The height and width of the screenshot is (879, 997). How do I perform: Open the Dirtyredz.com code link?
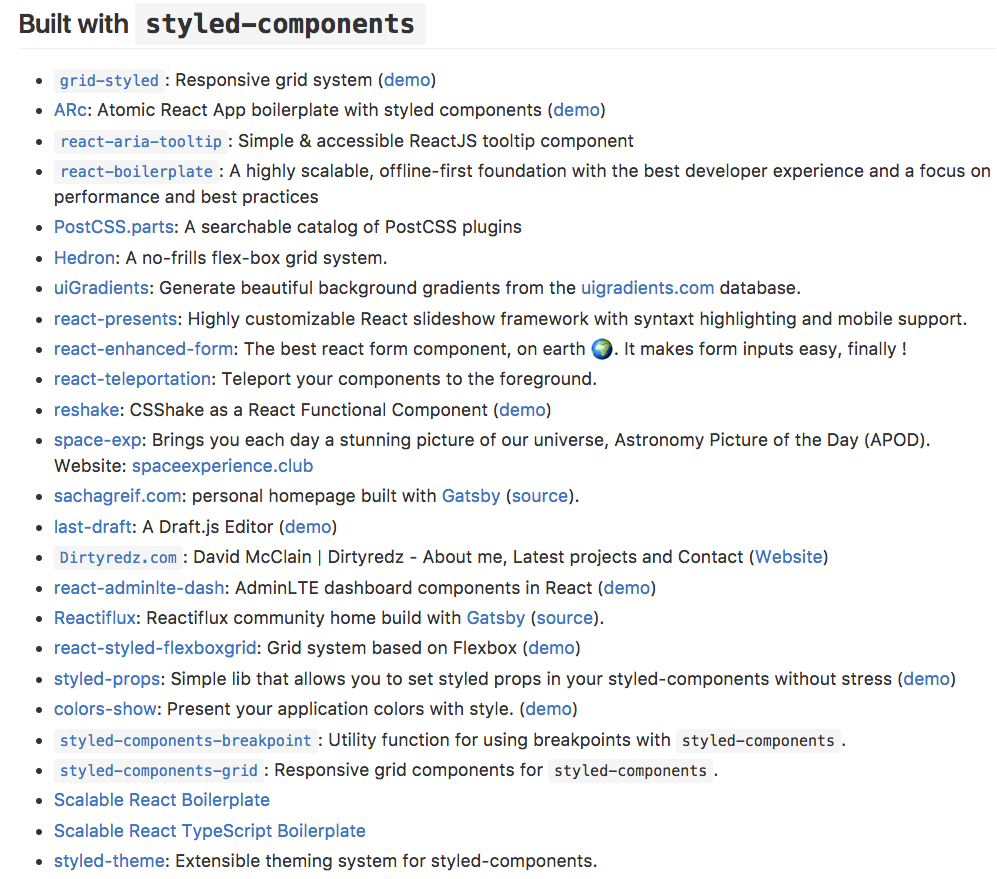click(118, 557)
